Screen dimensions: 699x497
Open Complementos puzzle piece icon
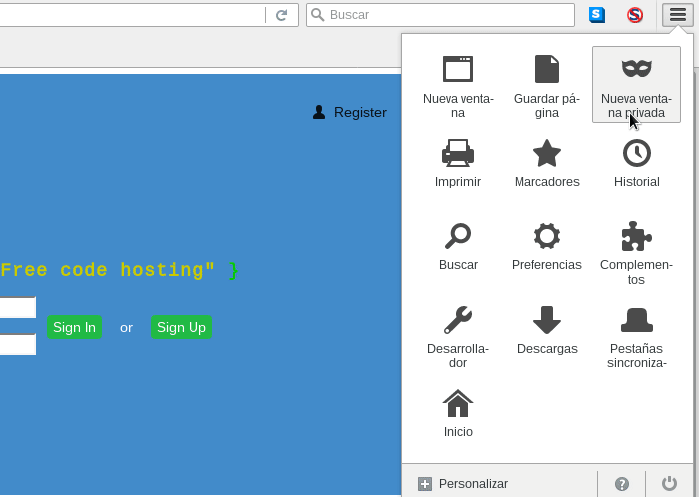pos(636,236)
